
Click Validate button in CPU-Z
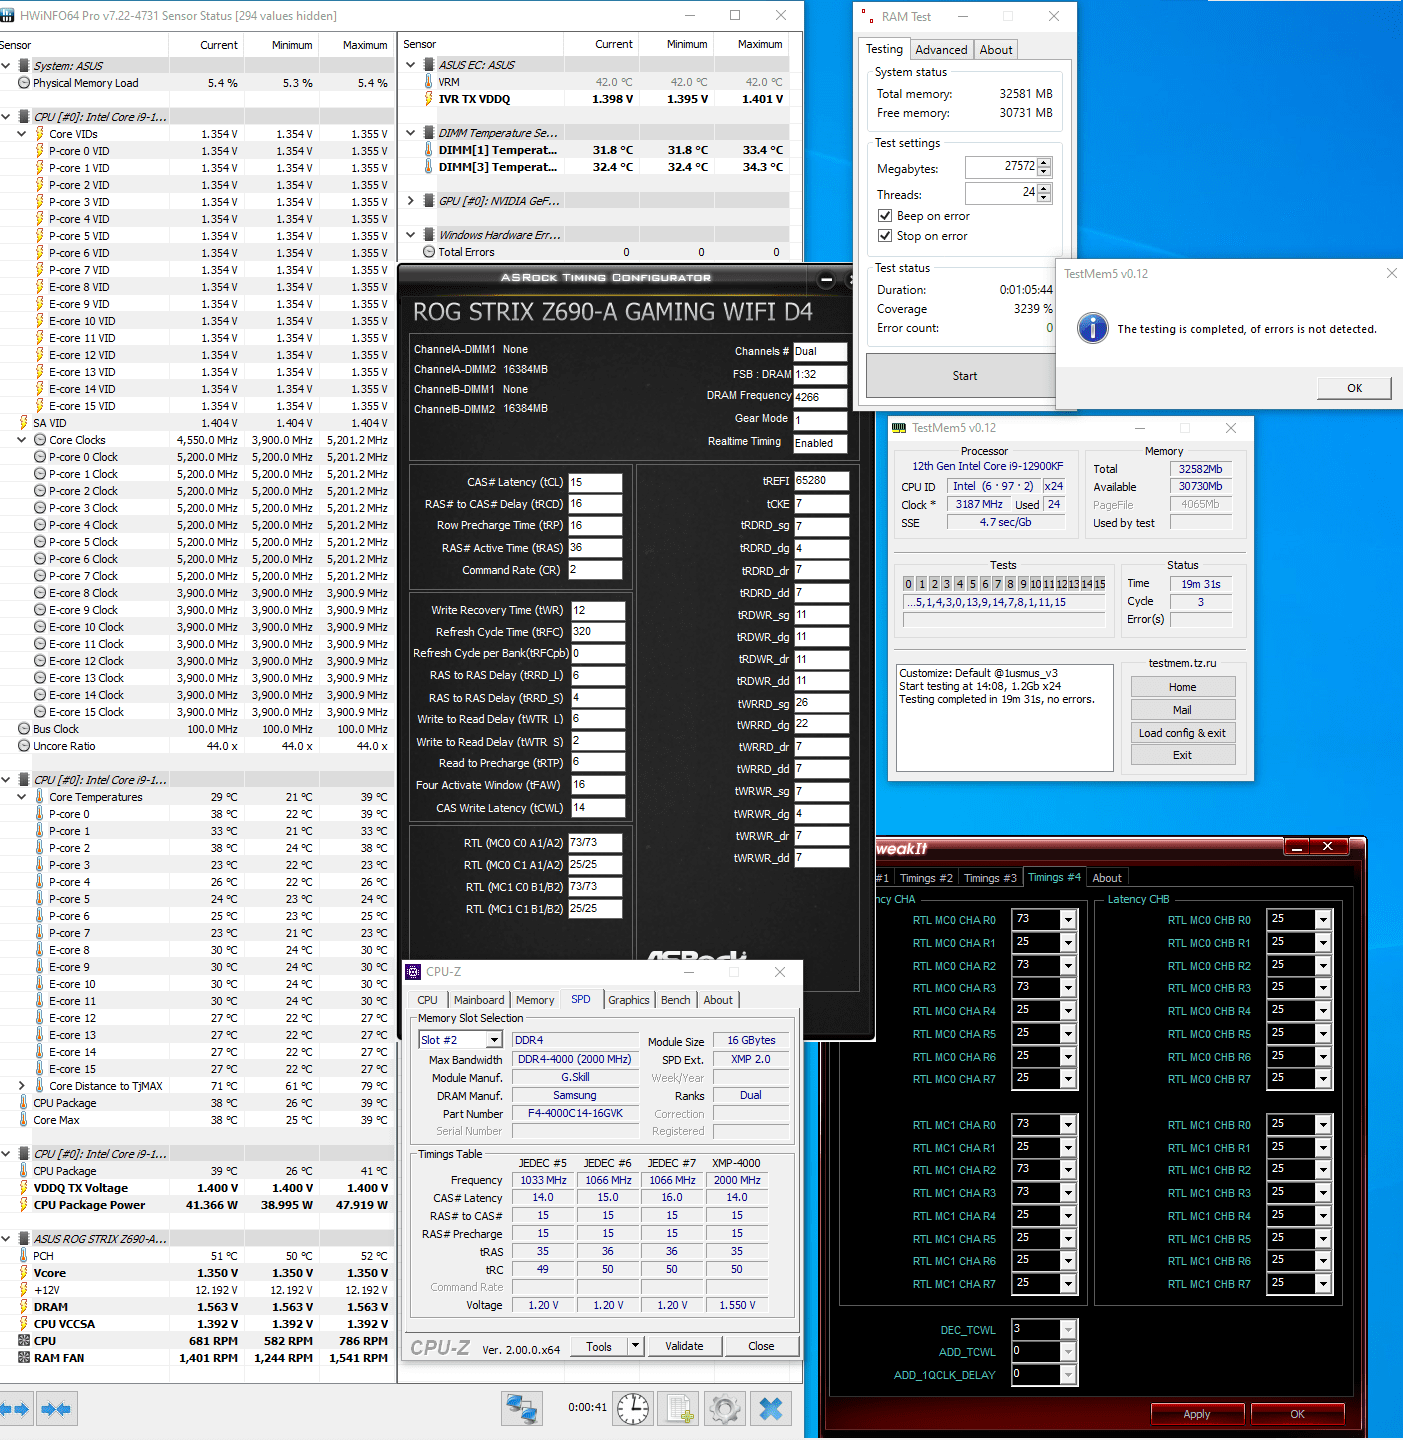coord(684,1346)
